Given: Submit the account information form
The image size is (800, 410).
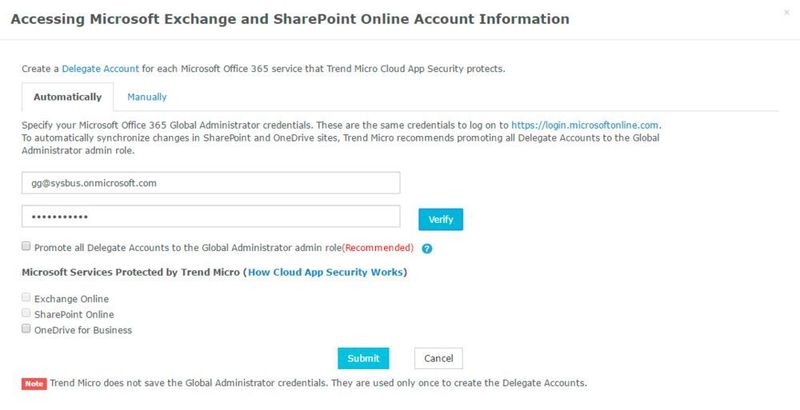Looking at the screenshot, I should 363,358.
